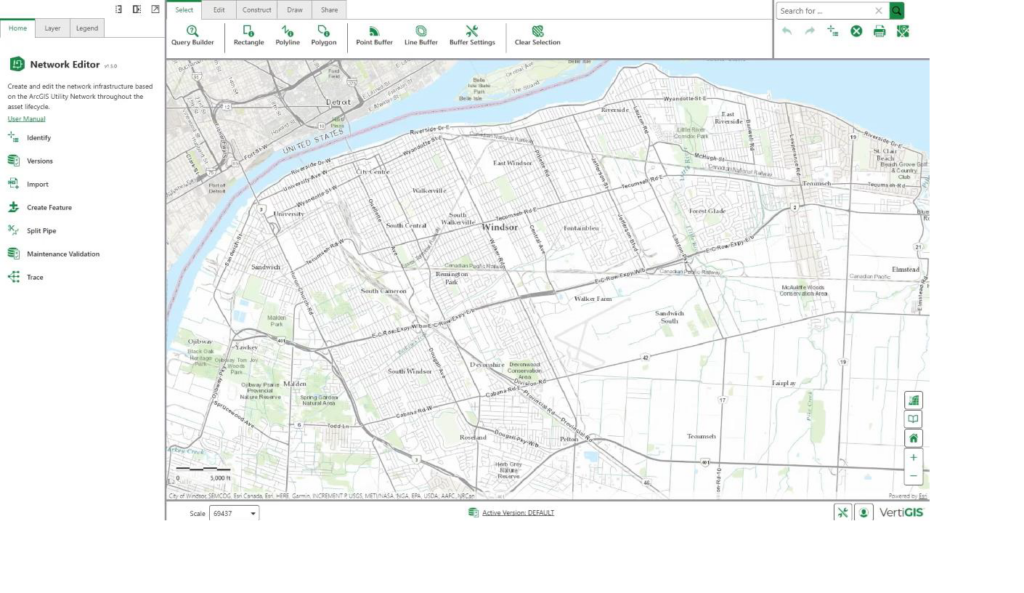Pop out the side panel window
The image size is (1024, 593).
pos(155,9)
